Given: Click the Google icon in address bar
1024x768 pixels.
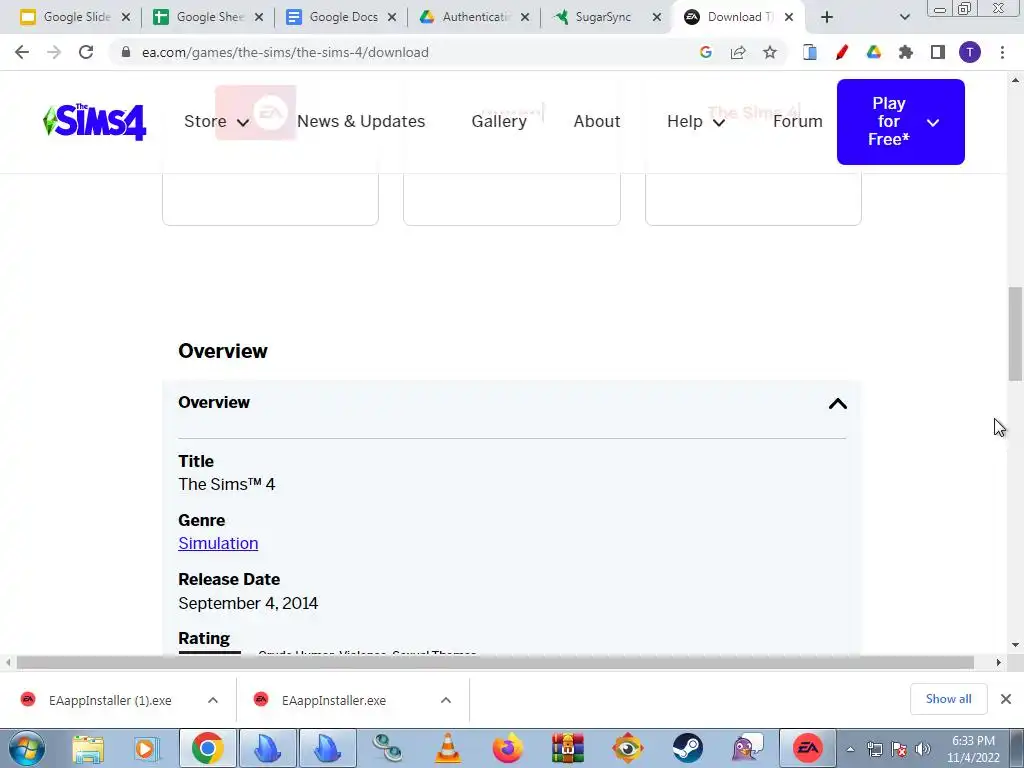Looking at the screenshot, I should pyautogui.click(x=705, y=52).
